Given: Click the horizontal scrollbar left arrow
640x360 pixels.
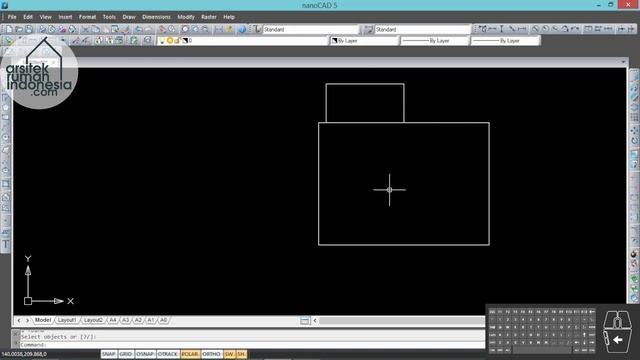Looking at the screenshot, I should [315, 320].
